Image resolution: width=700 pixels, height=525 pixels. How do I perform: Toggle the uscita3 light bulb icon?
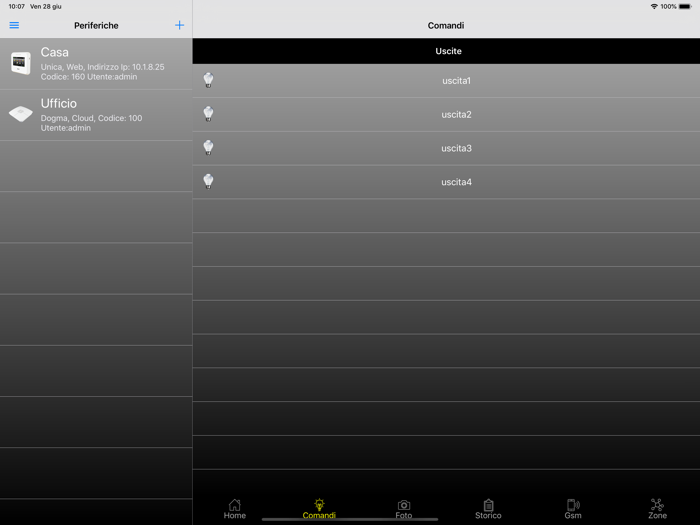[208, 148]
